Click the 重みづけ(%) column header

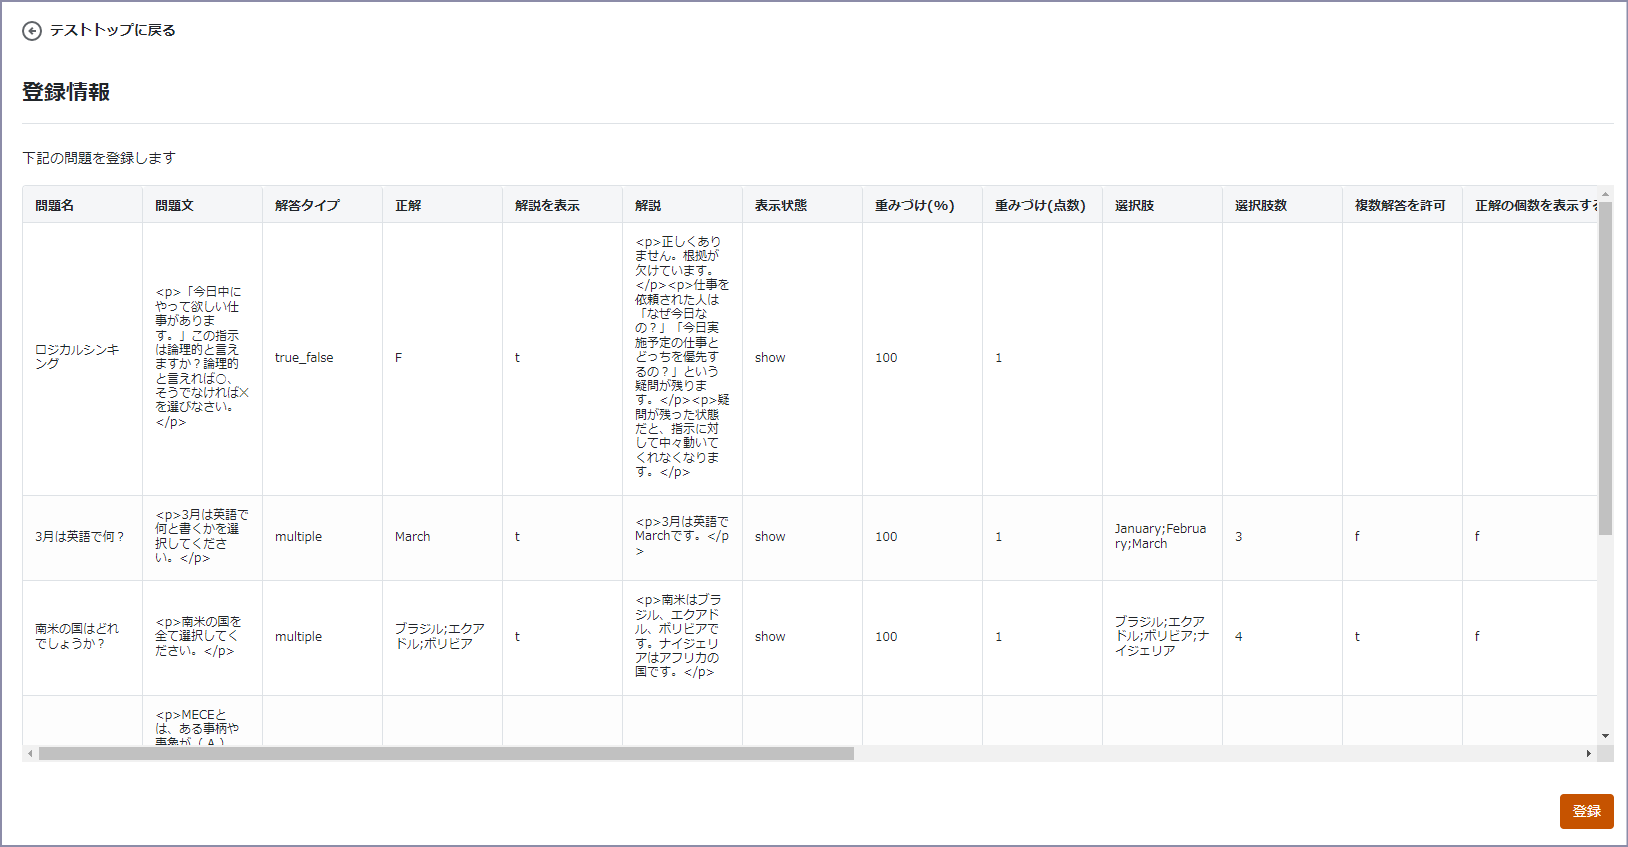click(x=922, y=205)
